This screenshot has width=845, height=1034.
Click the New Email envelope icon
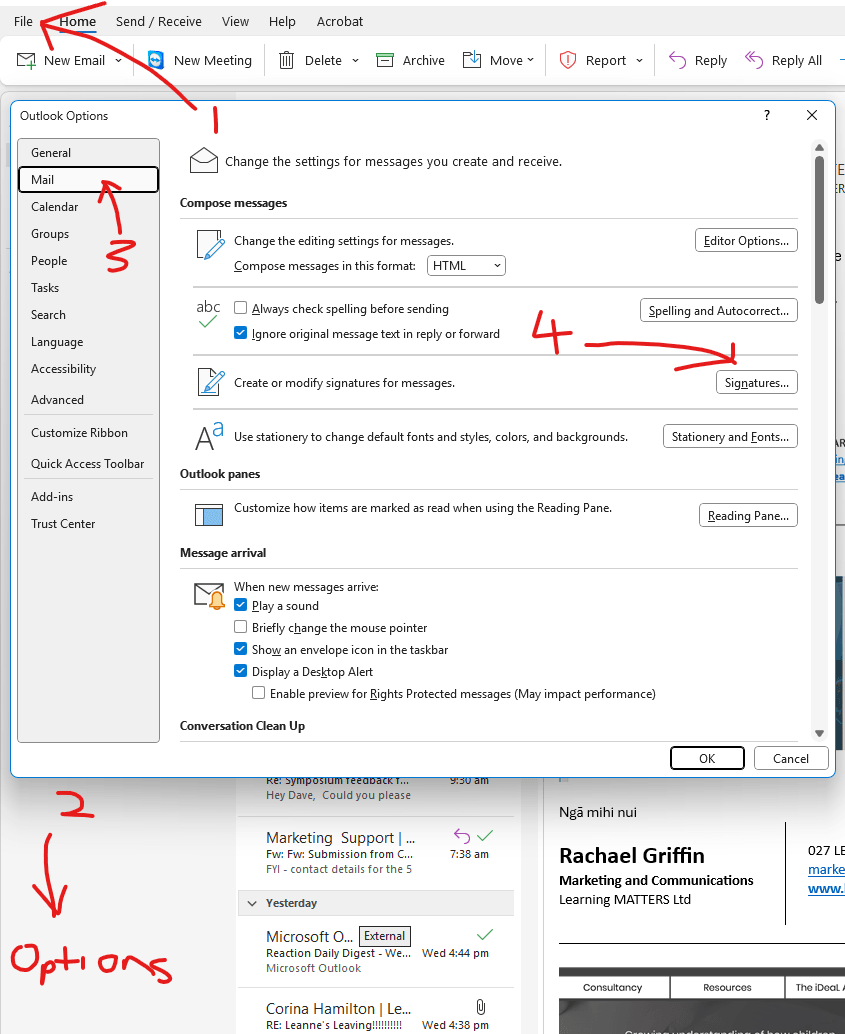[26, 61]
